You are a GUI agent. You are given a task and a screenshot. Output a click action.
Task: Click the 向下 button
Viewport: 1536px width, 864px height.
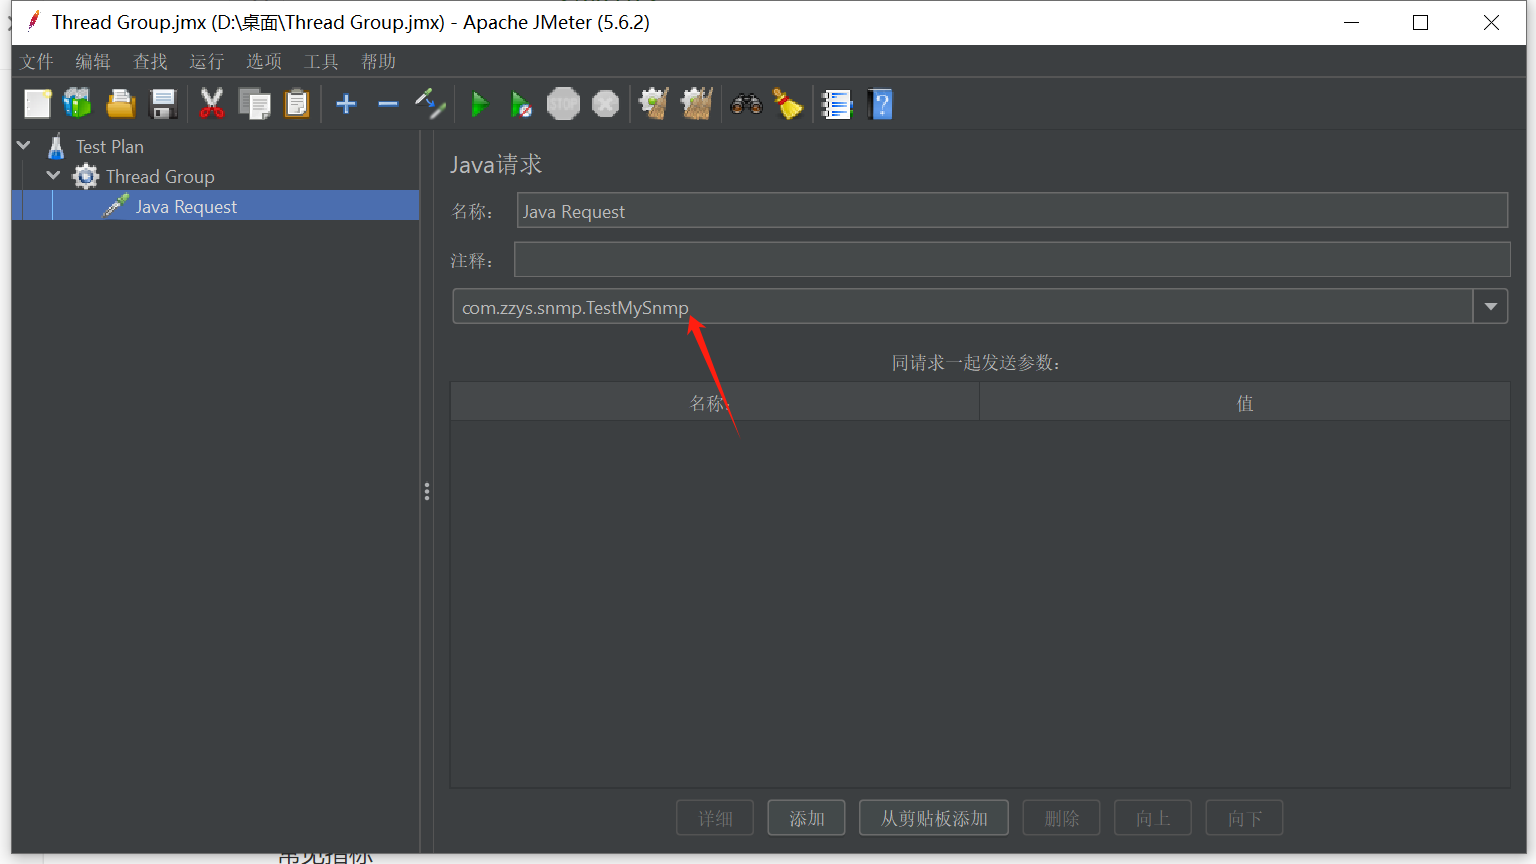tap(1245, 818)
